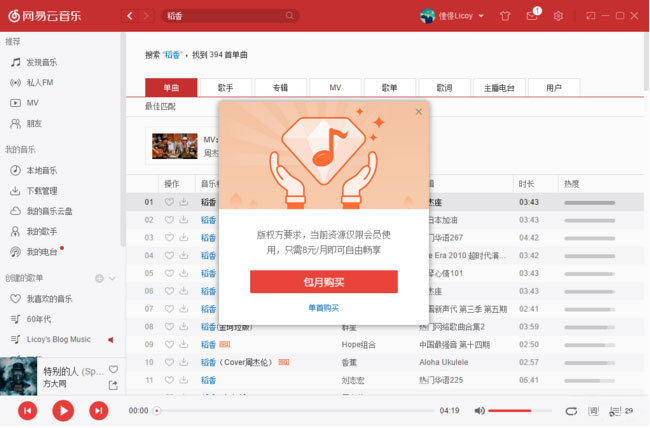650x428 pixels.
Task: Switch to the 主播电台 tab
Action: [x=499, y=88]
